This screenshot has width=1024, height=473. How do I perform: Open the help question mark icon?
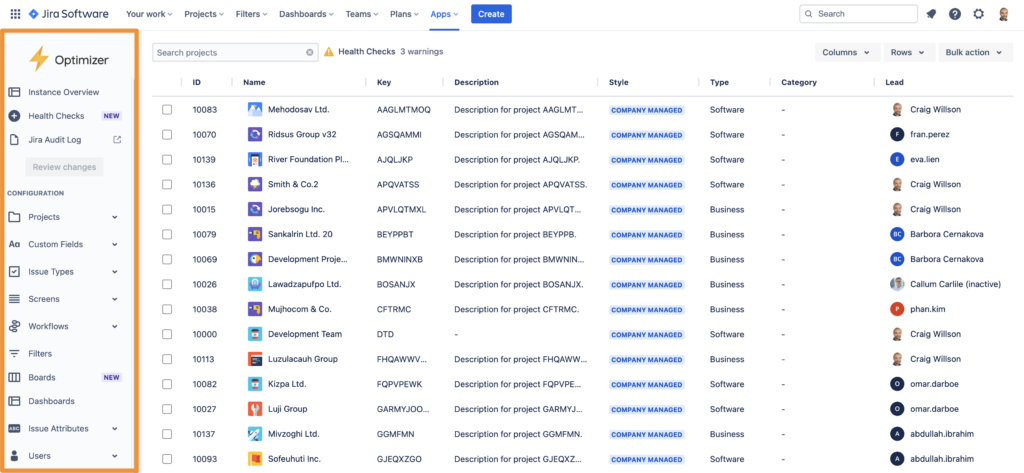(955, 14)
